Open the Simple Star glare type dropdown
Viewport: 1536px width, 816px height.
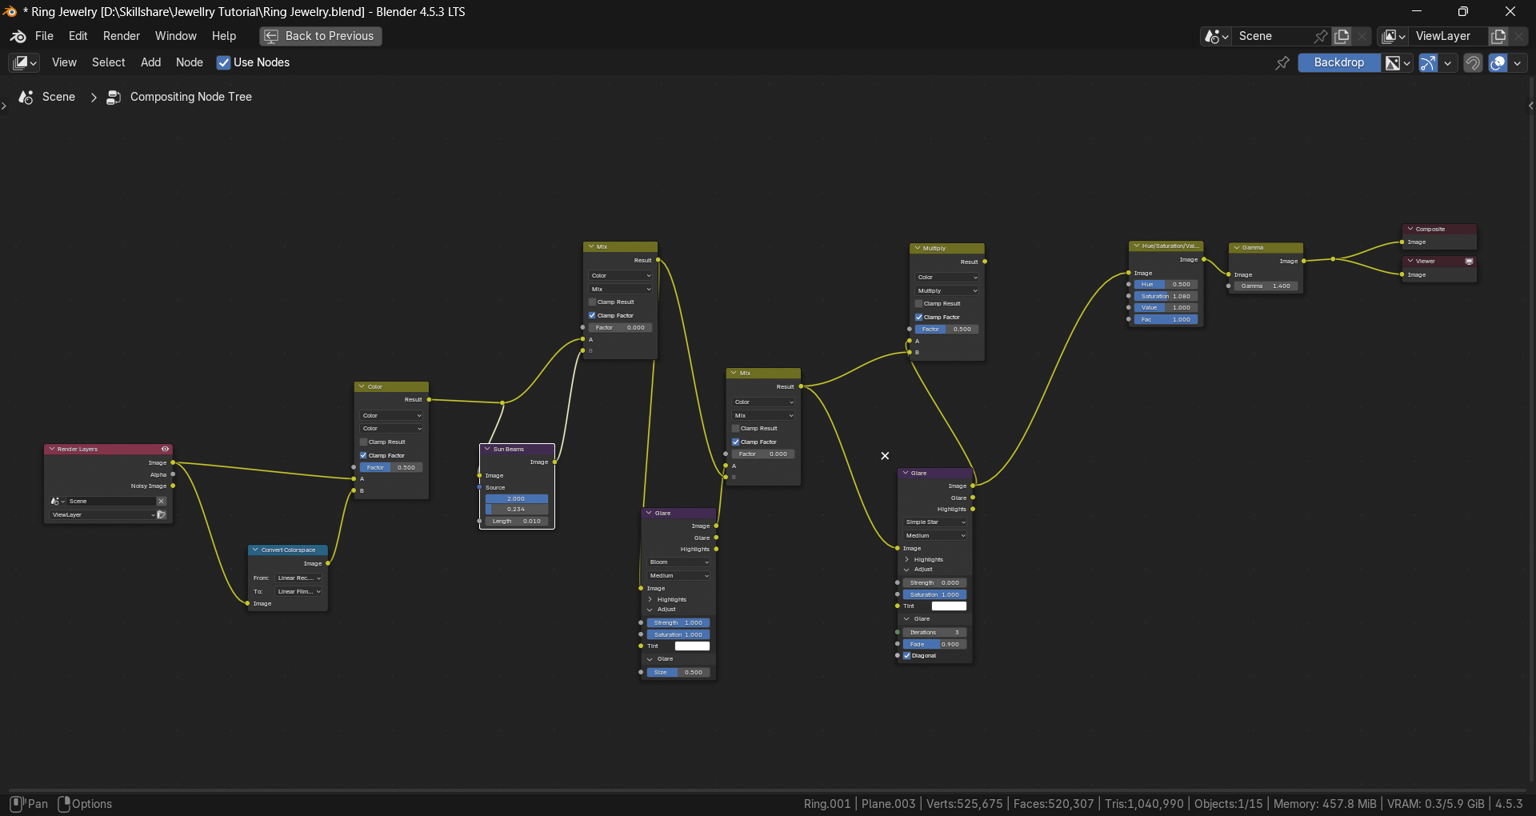935,522
